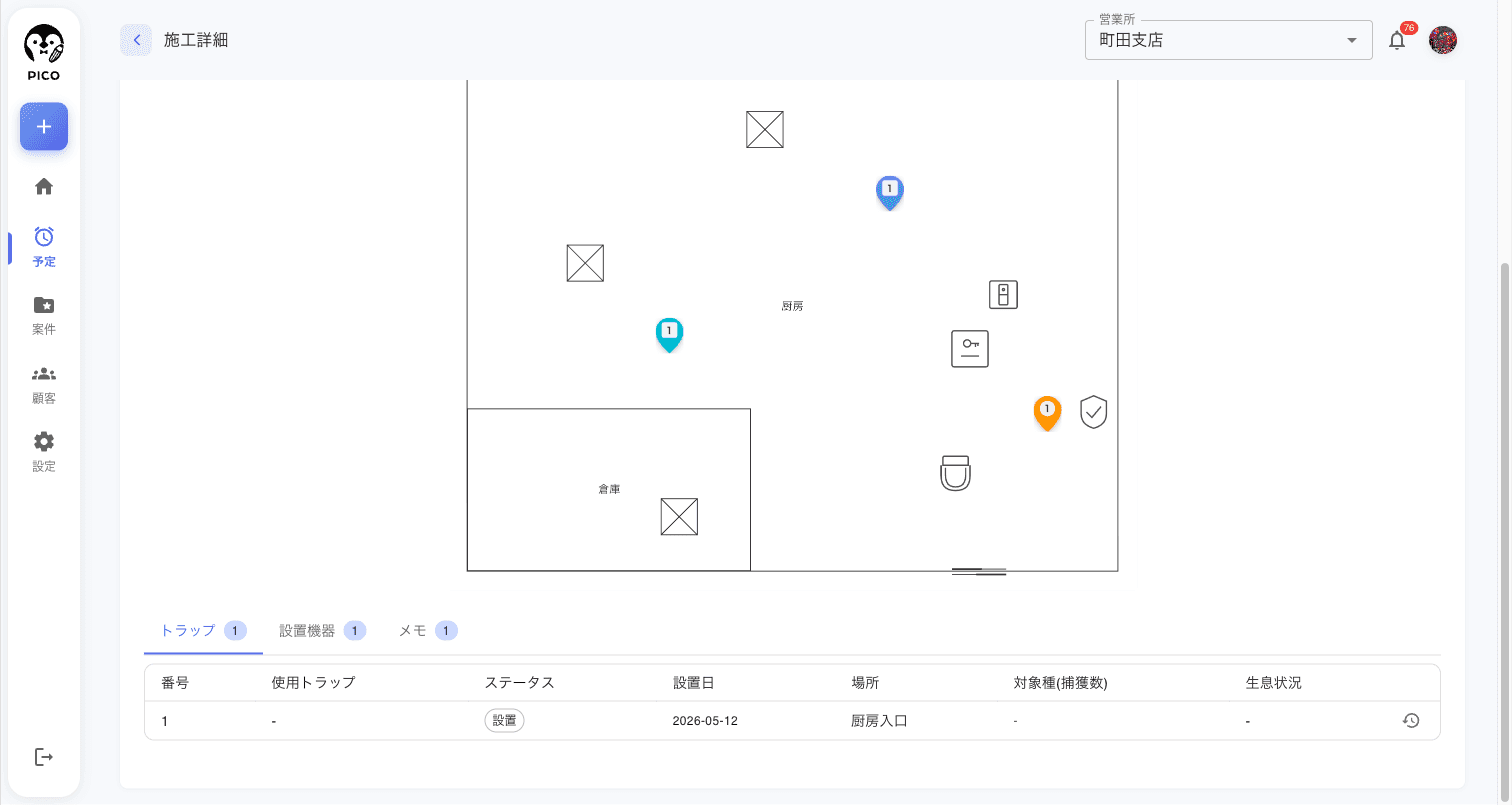This screenshot has width=1512, height=805.
Task: Click the crossed box in 倉庫 room
Action: click(679, 517)
